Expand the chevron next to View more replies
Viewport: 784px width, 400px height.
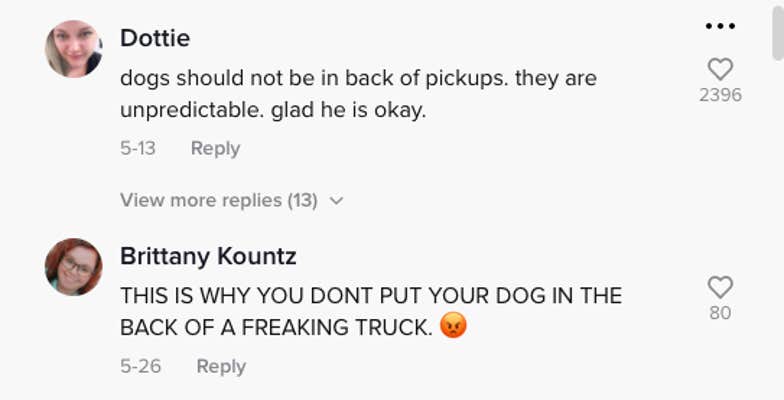pyautogui.click(x=337, y=200)
